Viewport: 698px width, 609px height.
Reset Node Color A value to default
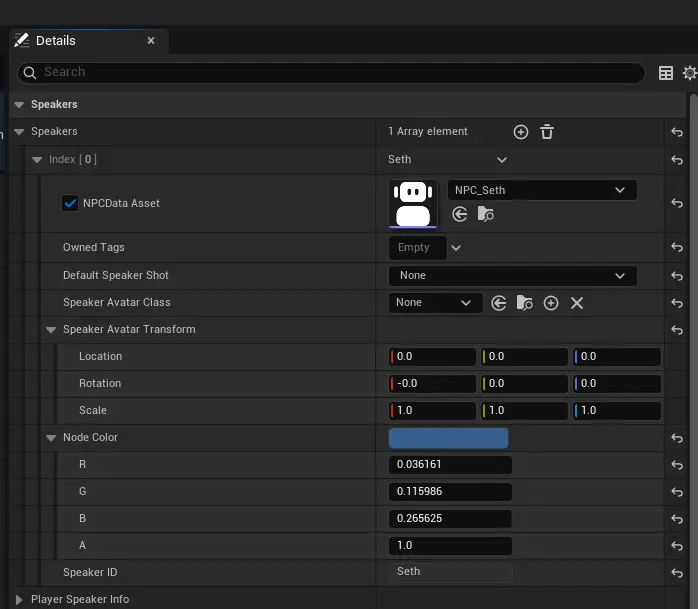click(x=677, y=546)
